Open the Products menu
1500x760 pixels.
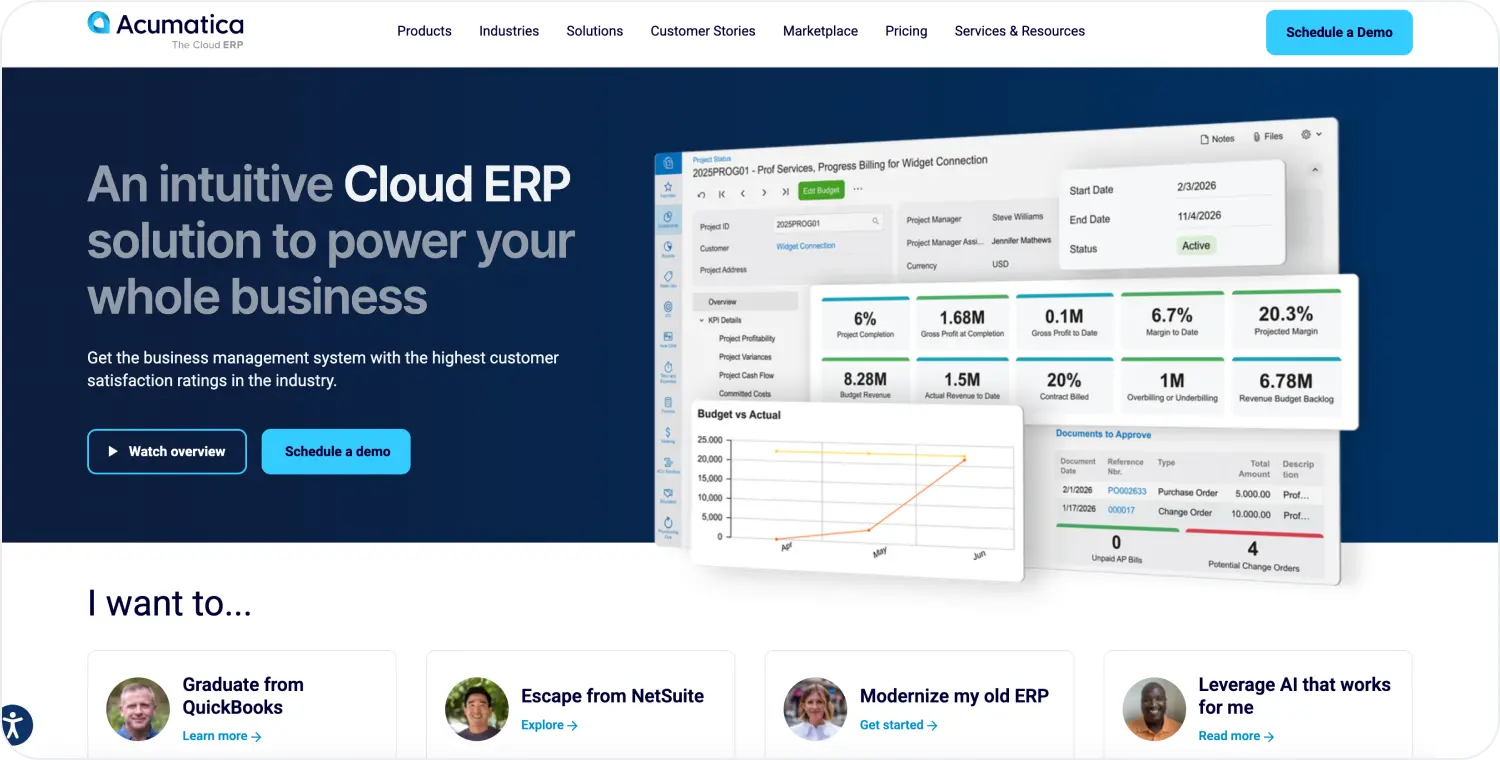pos(424,31)
